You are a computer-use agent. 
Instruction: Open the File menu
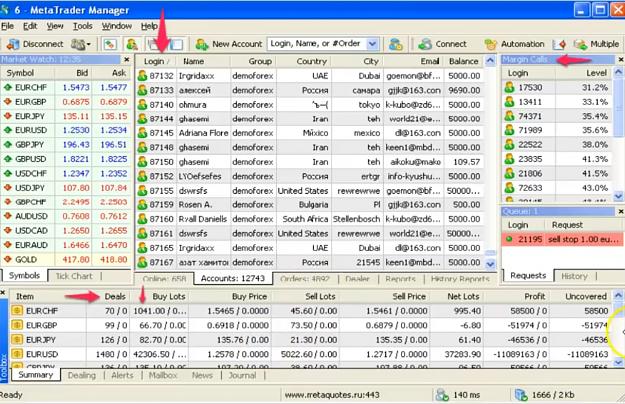pyautogui.click(x=7, y=26)
